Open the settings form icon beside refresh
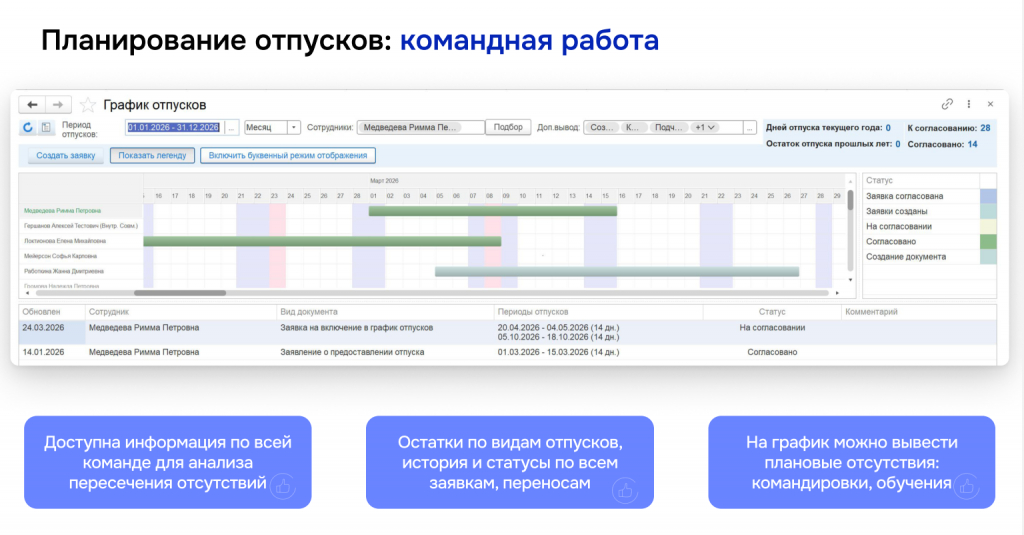Image resolution: width=1024 pixels, height=535 pixels. tap(46, 127)
